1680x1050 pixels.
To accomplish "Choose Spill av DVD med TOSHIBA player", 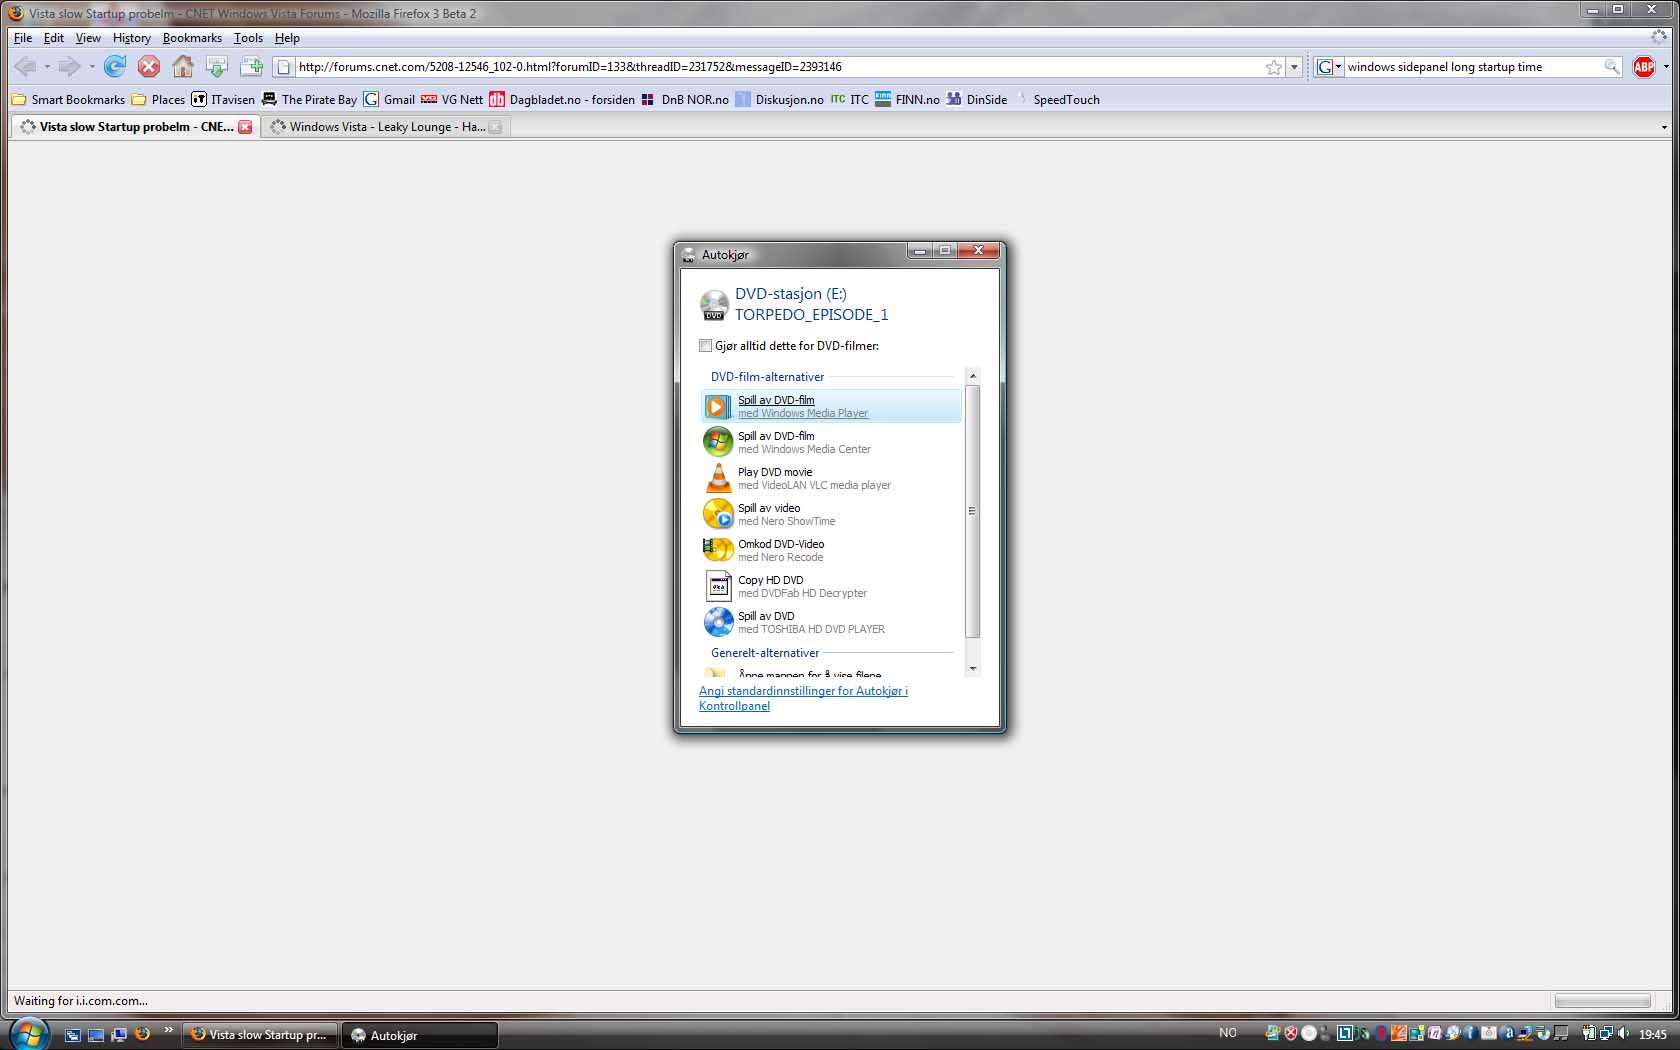I will (831, 622).
